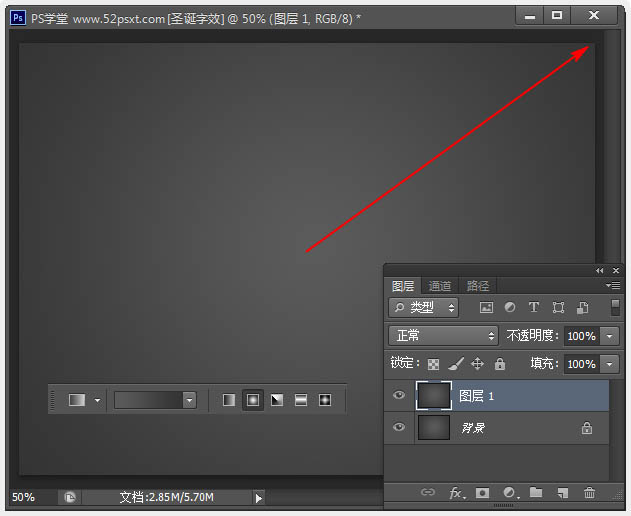
Task: Filter layers by smart object icon
Action: (x=582, y=308)
